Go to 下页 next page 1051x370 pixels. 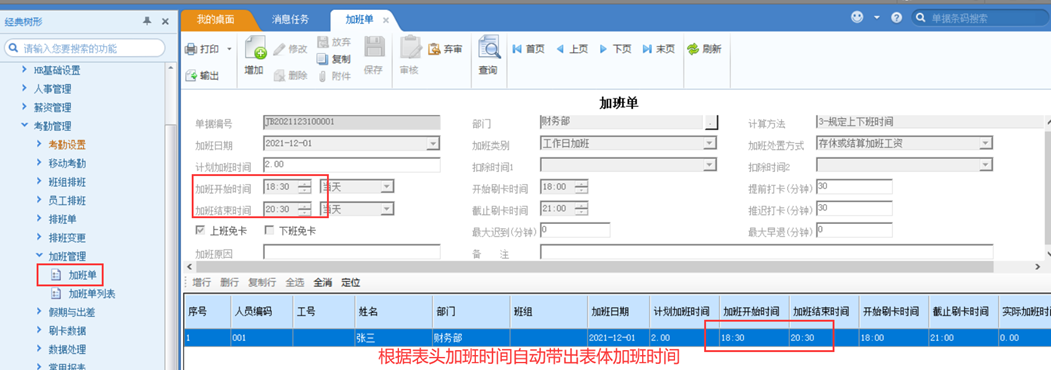tap(615, 49)
